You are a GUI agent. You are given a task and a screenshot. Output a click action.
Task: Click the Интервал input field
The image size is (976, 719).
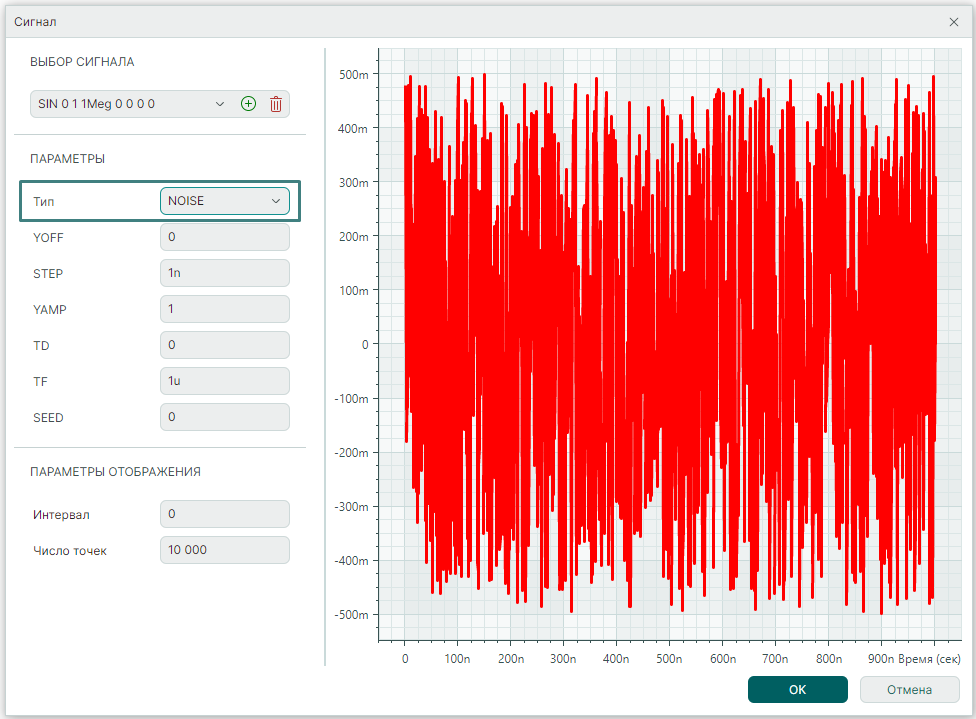(224, 514)
